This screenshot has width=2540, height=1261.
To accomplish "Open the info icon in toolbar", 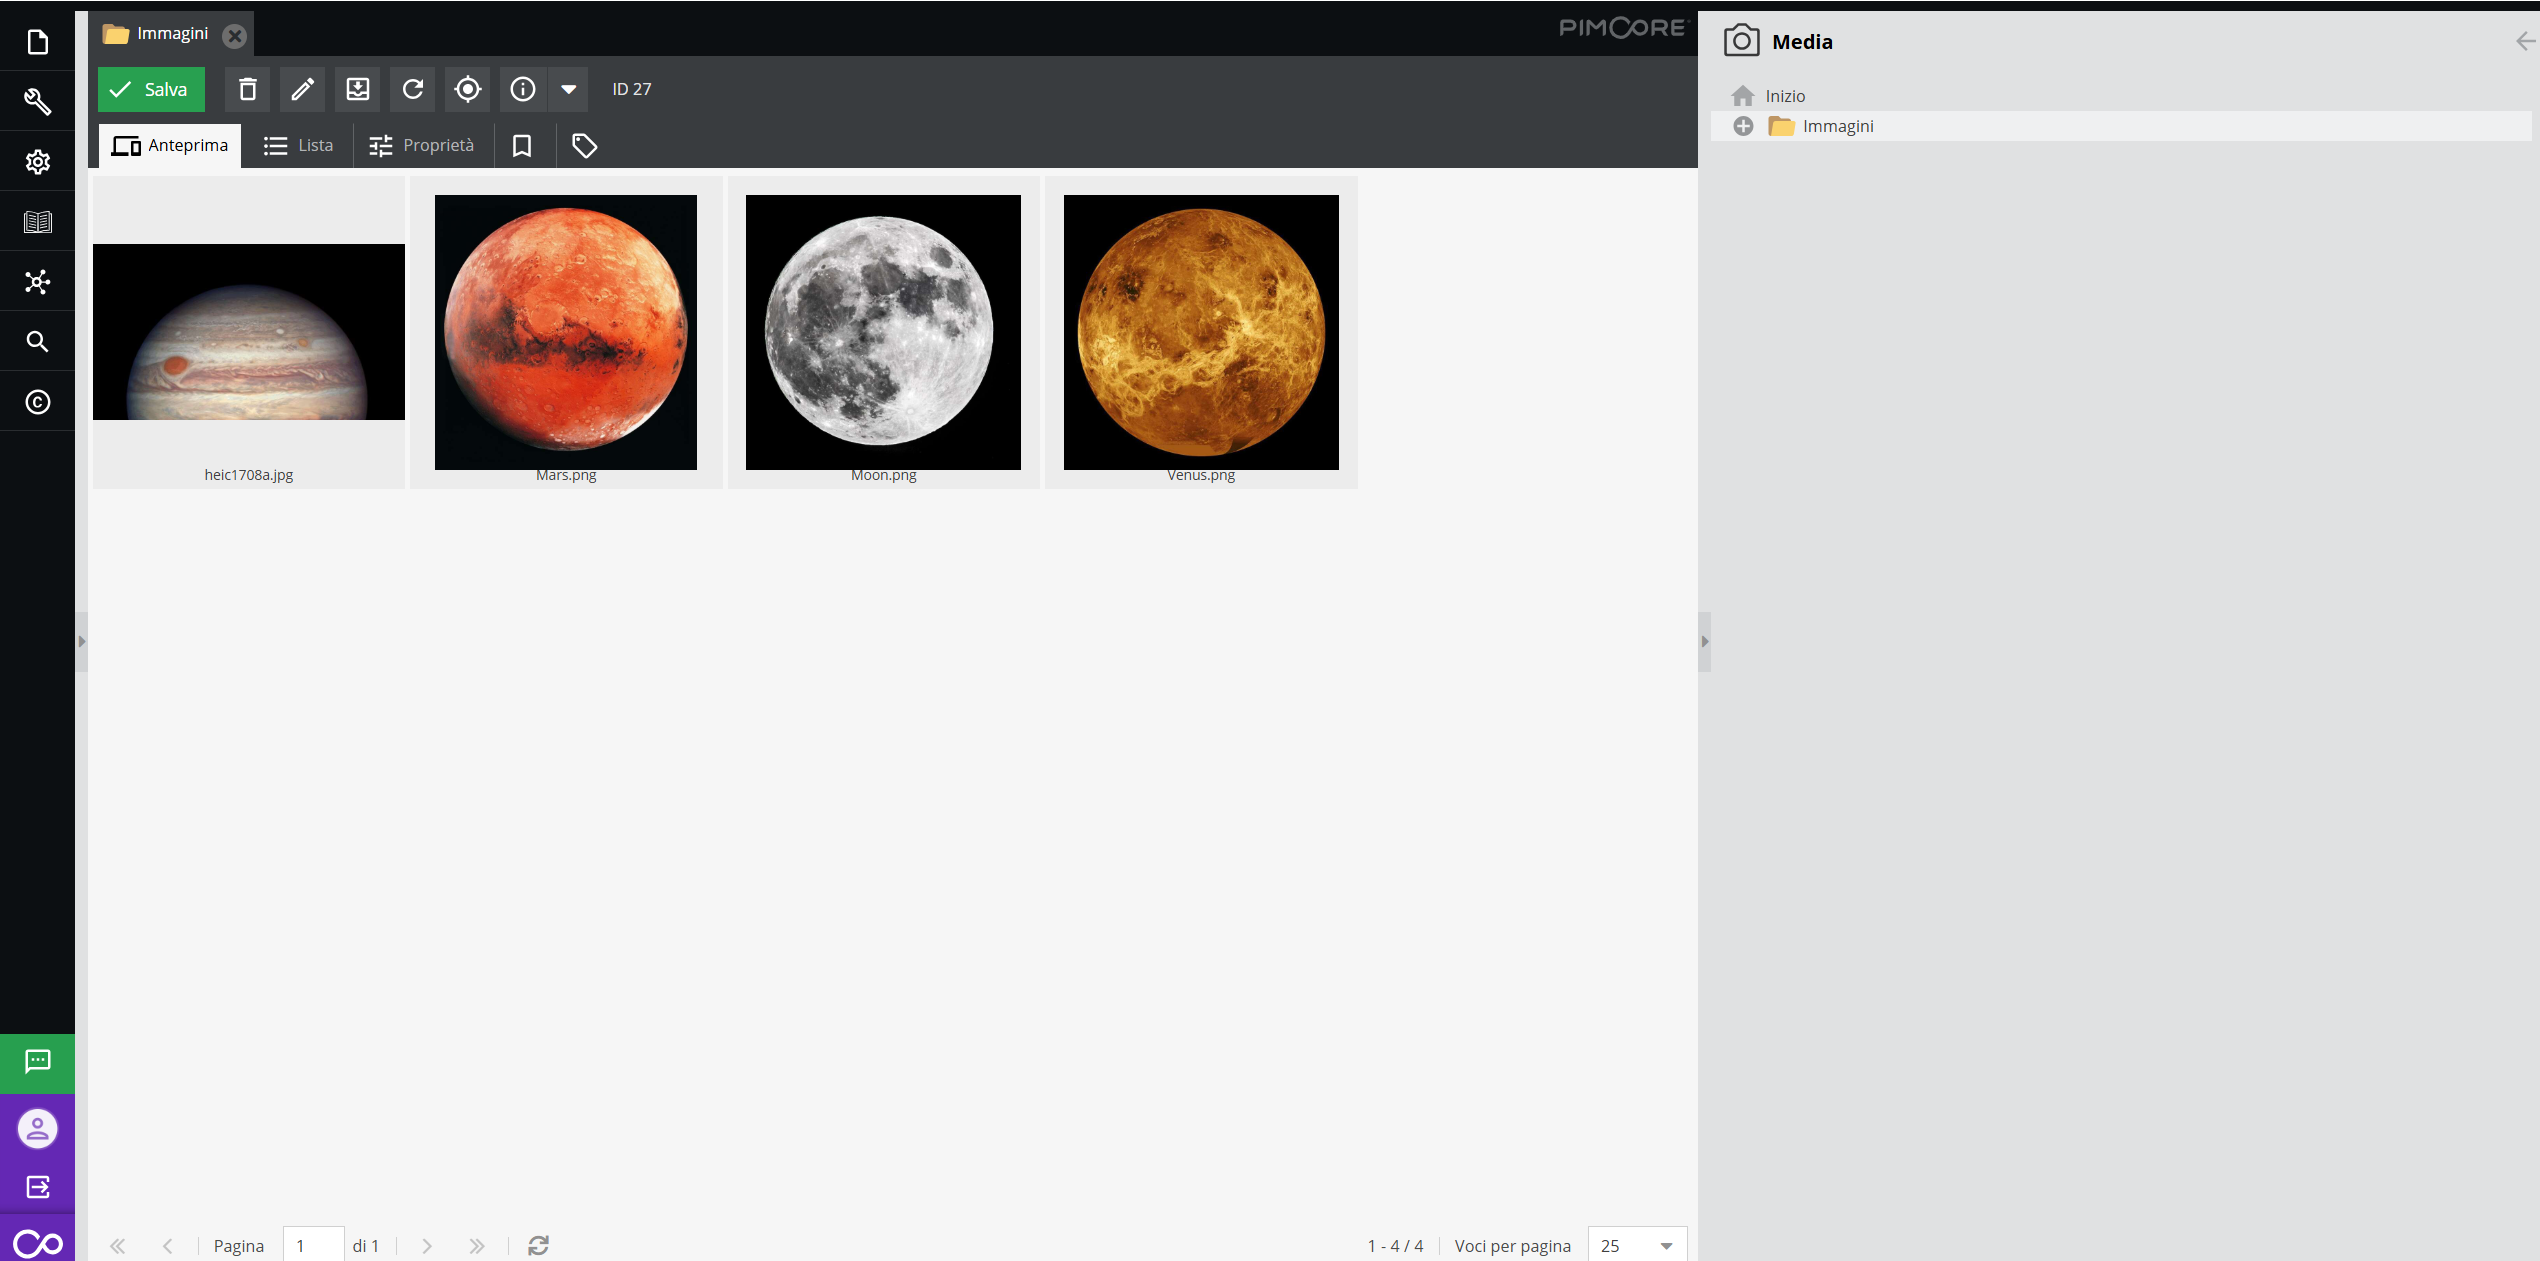I will 522,90.
